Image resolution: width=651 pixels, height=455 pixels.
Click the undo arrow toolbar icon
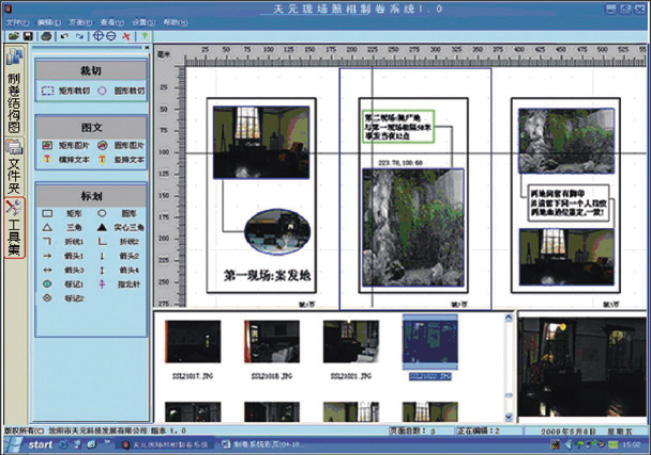(64, 37)
